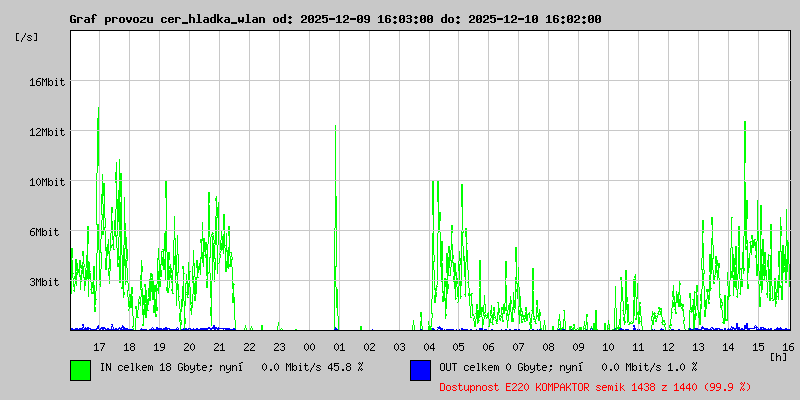Viewport: 800px width, 400px height.
Task: Click the '17' hour tick label
Action: 99,347
